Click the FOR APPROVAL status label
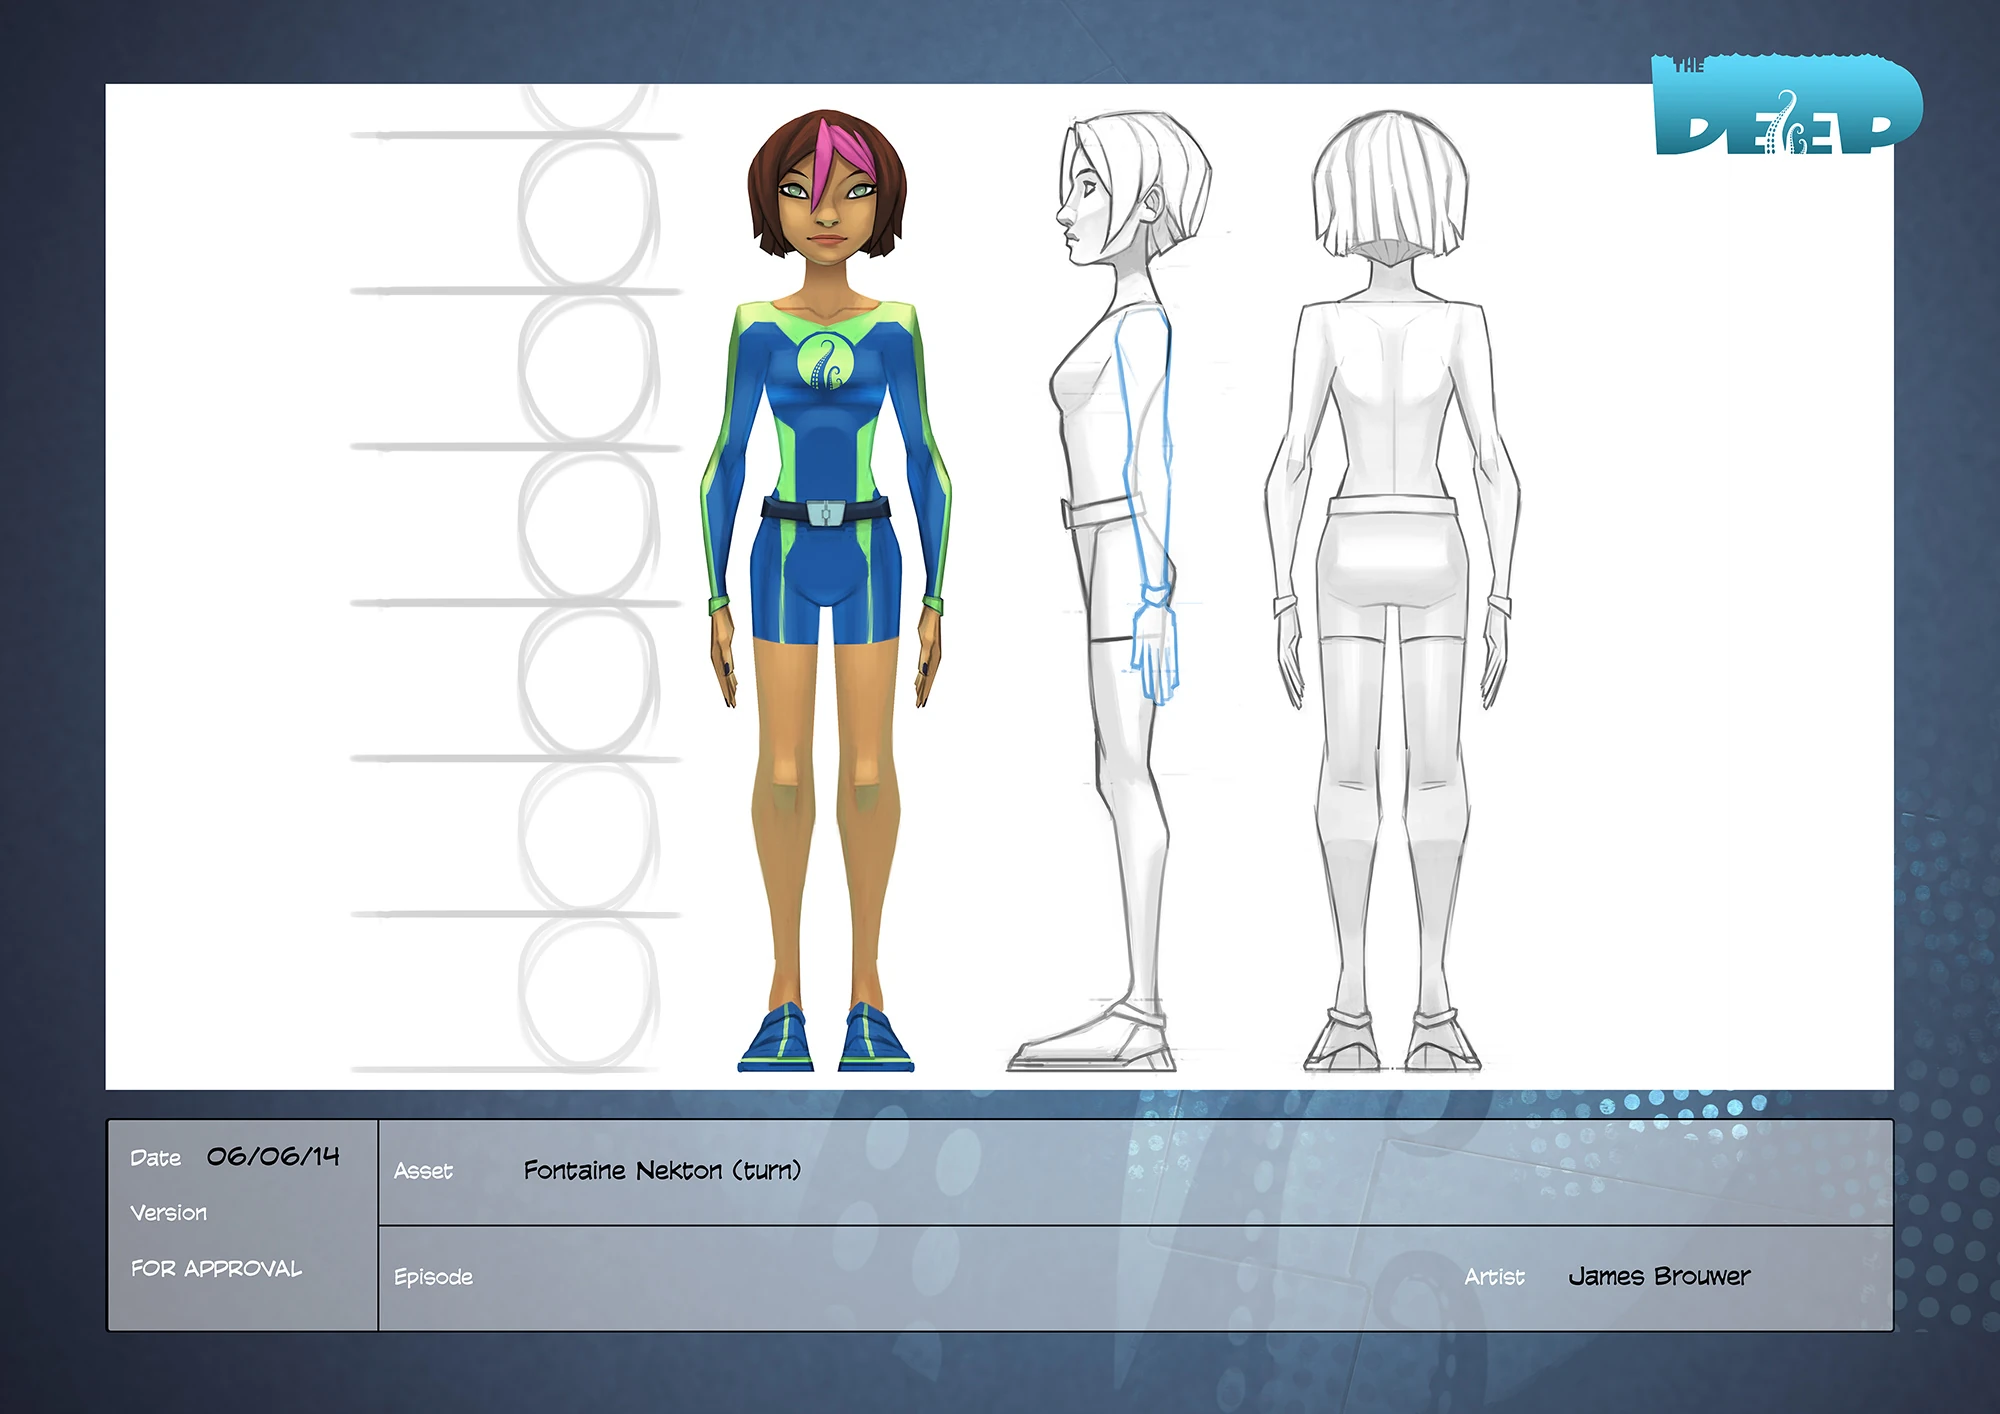2000x1414 pixels. pos(216,1270)
